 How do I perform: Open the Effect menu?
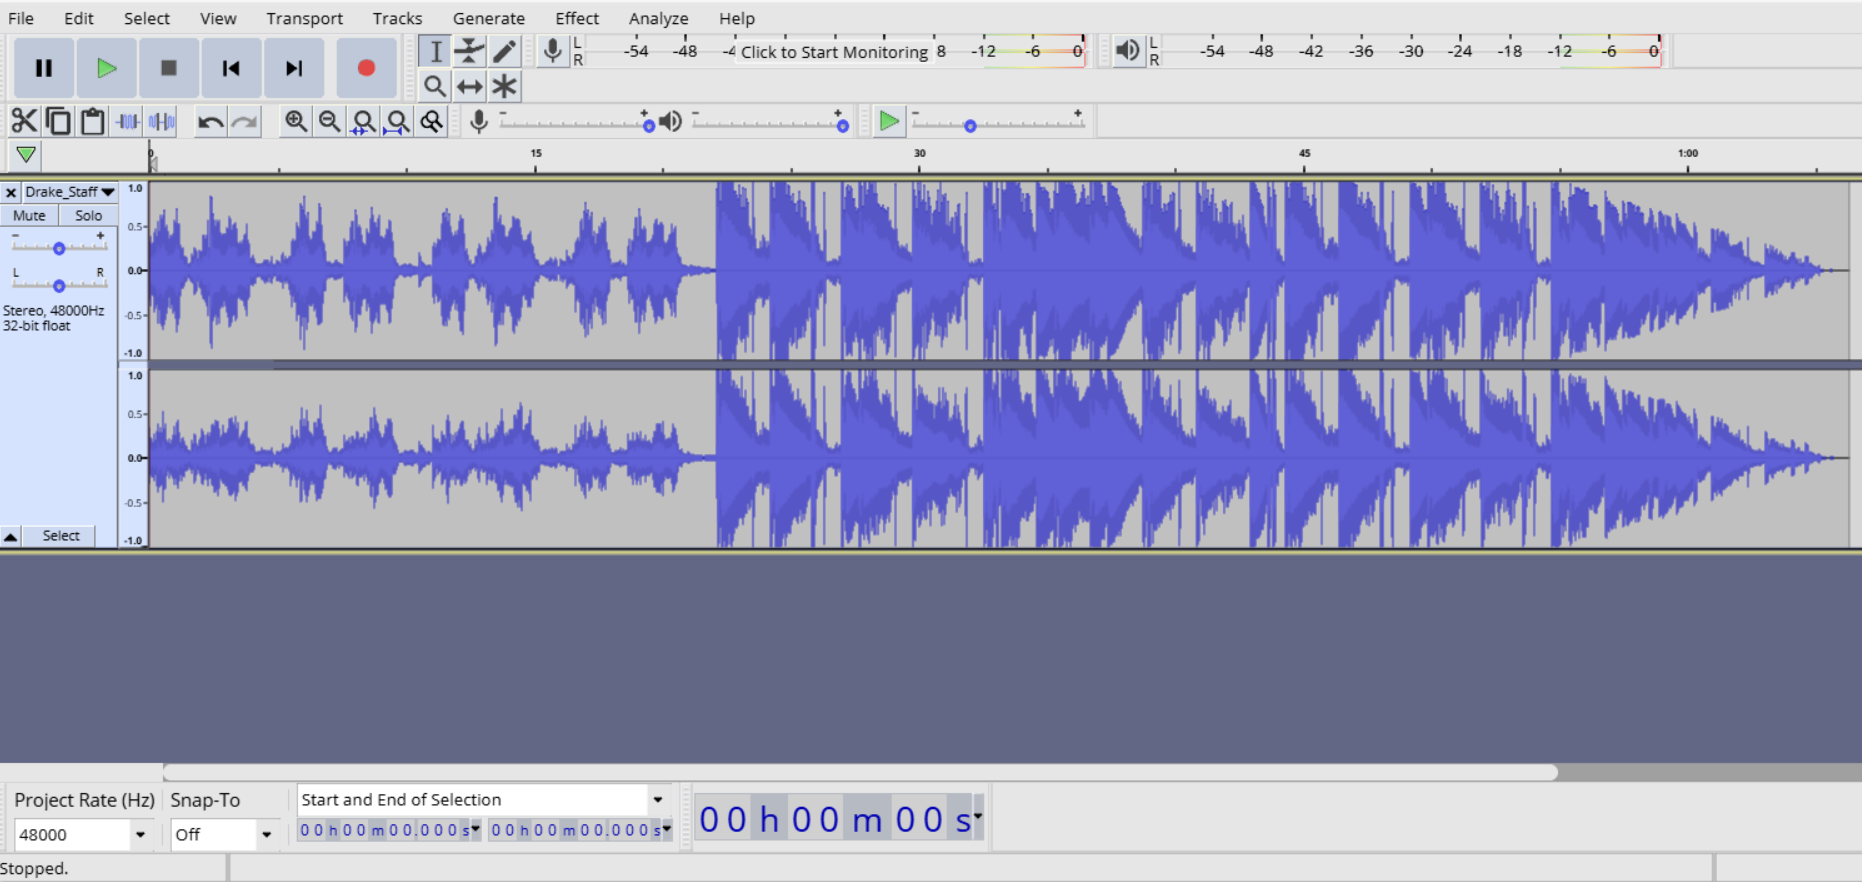coord(577,18)
